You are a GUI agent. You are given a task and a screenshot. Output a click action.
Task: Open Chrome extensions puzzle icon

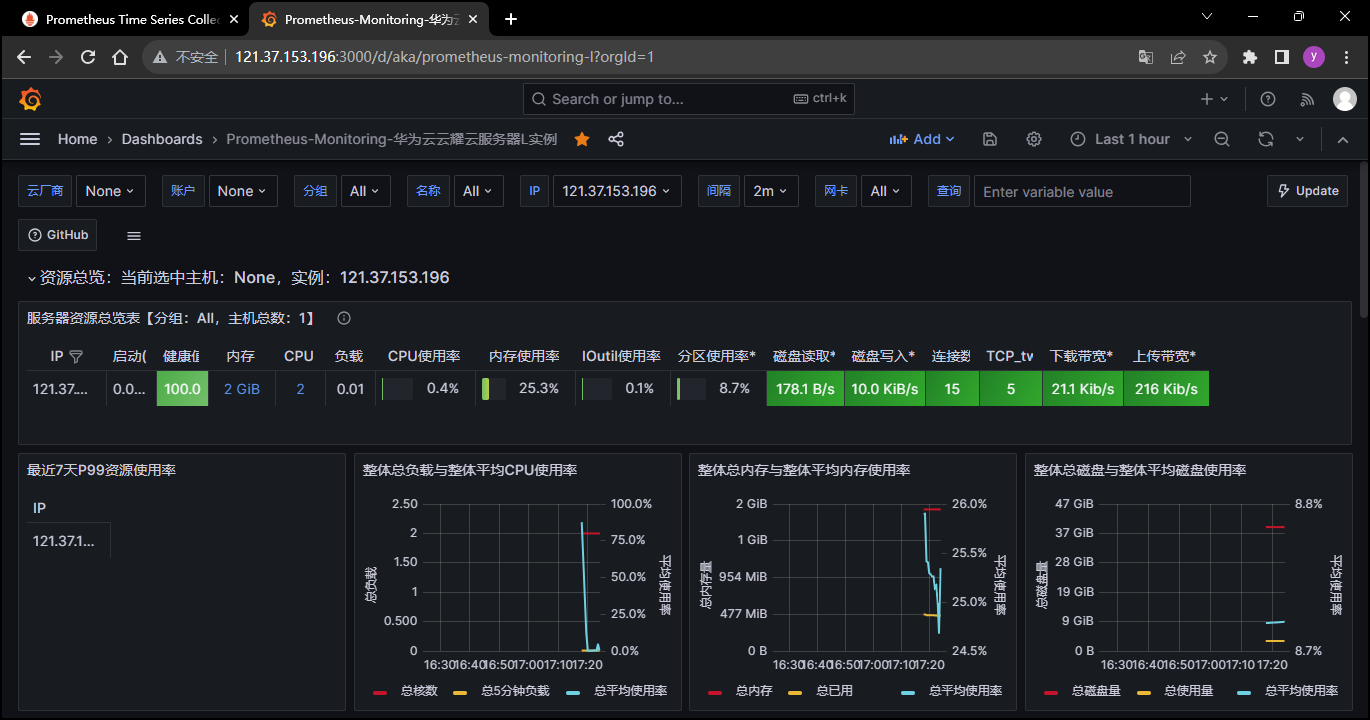coord(1250,57)
